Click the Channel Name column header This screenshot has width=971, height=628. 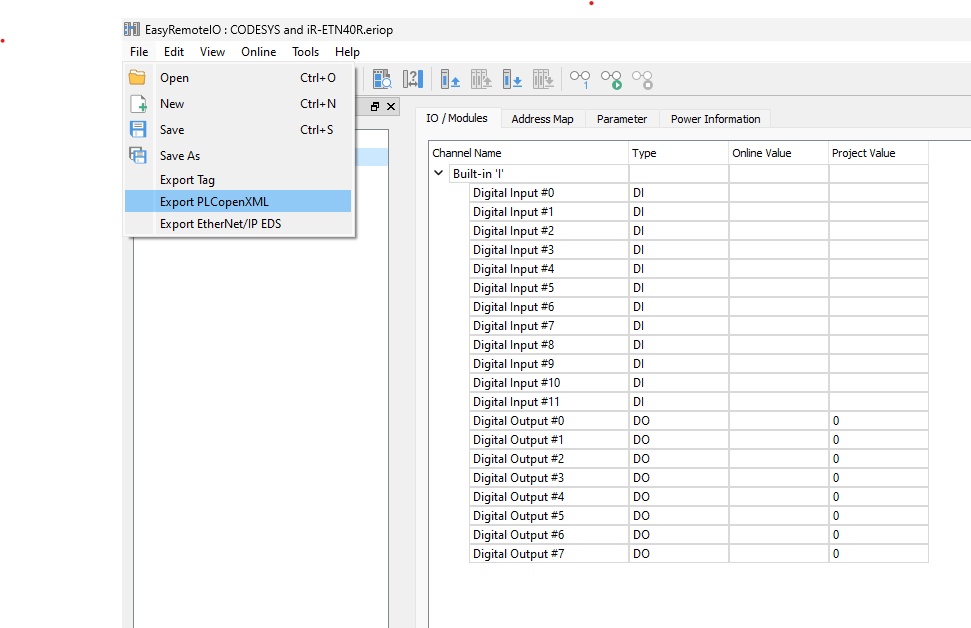(x=528, y=153)
